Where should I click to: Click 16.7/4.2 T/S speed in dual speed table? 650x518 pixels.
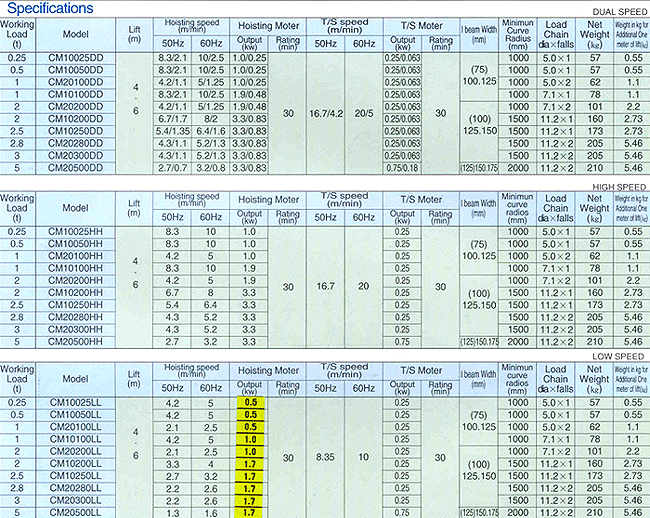tap(326, 113)
